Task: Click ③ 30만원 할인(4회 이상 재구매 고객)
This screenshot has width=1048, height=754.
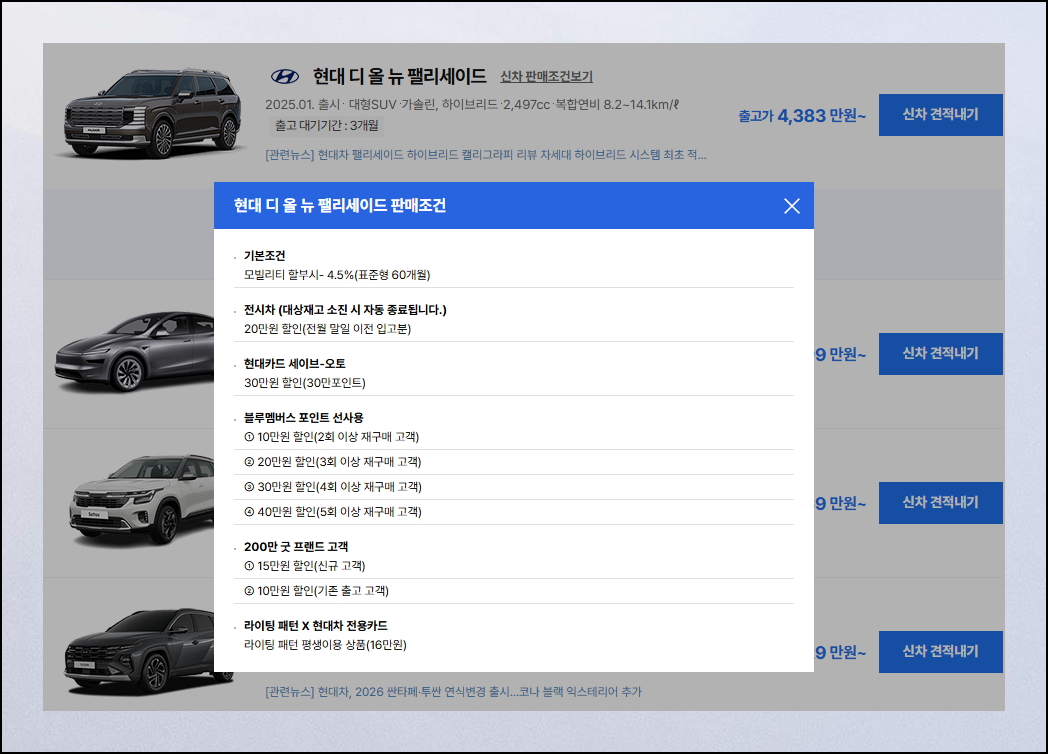Action: [333, 487]
